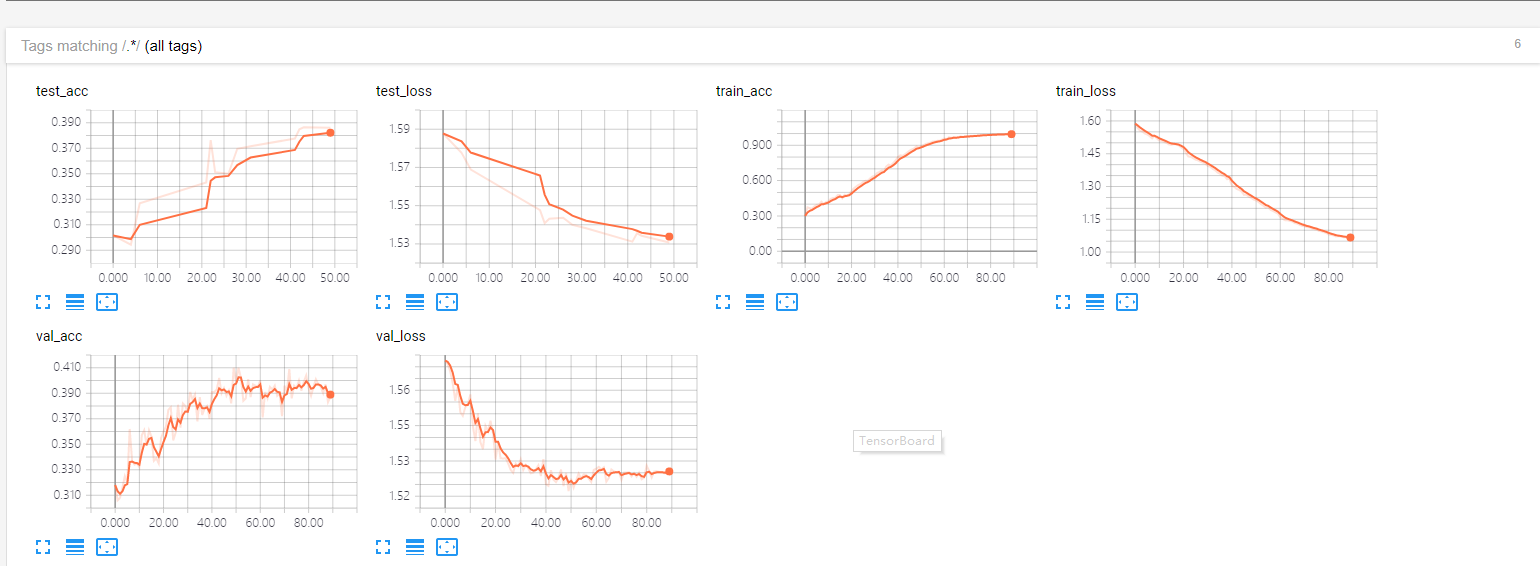Viewport: 1540px width, 566px height.
Task: Click the test_acc chart title
Action: (x=62, y=91)
